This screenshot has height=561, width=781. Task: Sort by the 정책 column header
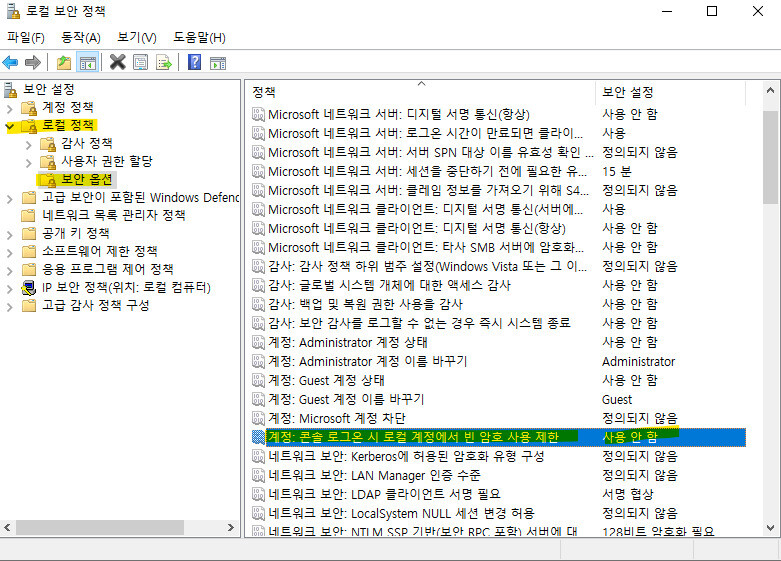click(x=421, y=92)
